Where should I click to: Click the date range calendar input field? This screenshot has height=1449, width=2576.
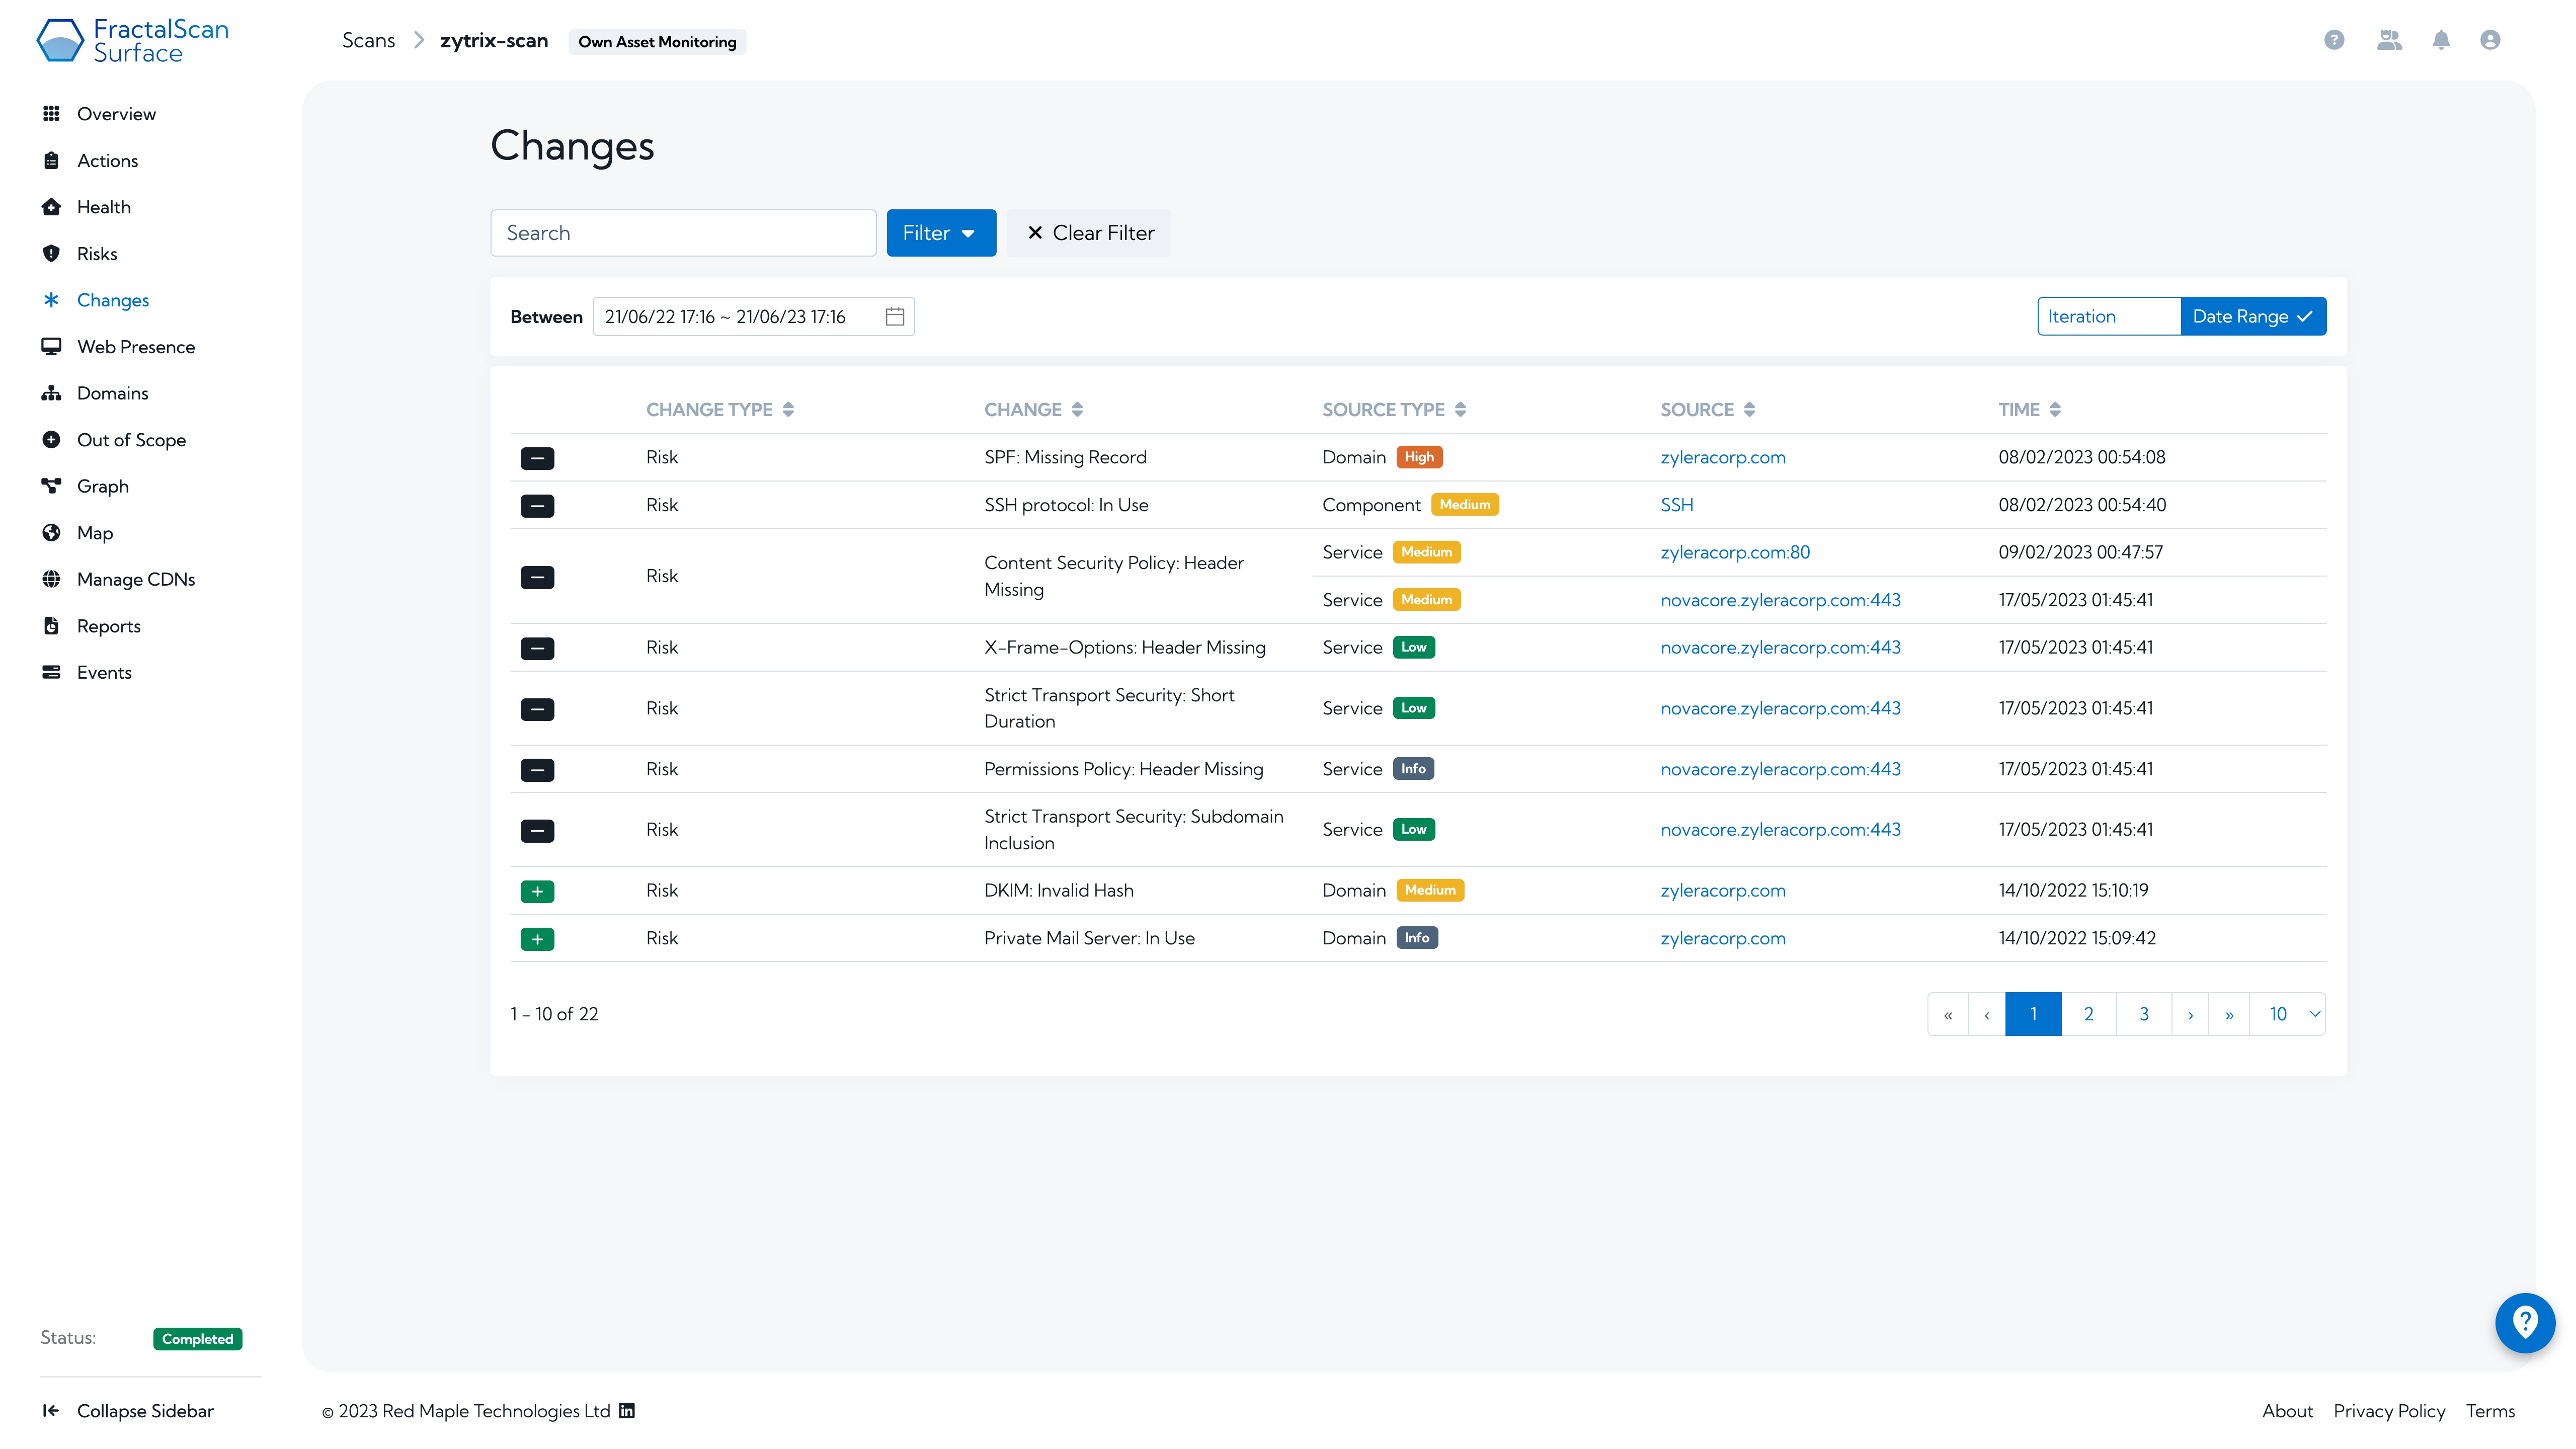pyautogui.click(x=752, y=316)
